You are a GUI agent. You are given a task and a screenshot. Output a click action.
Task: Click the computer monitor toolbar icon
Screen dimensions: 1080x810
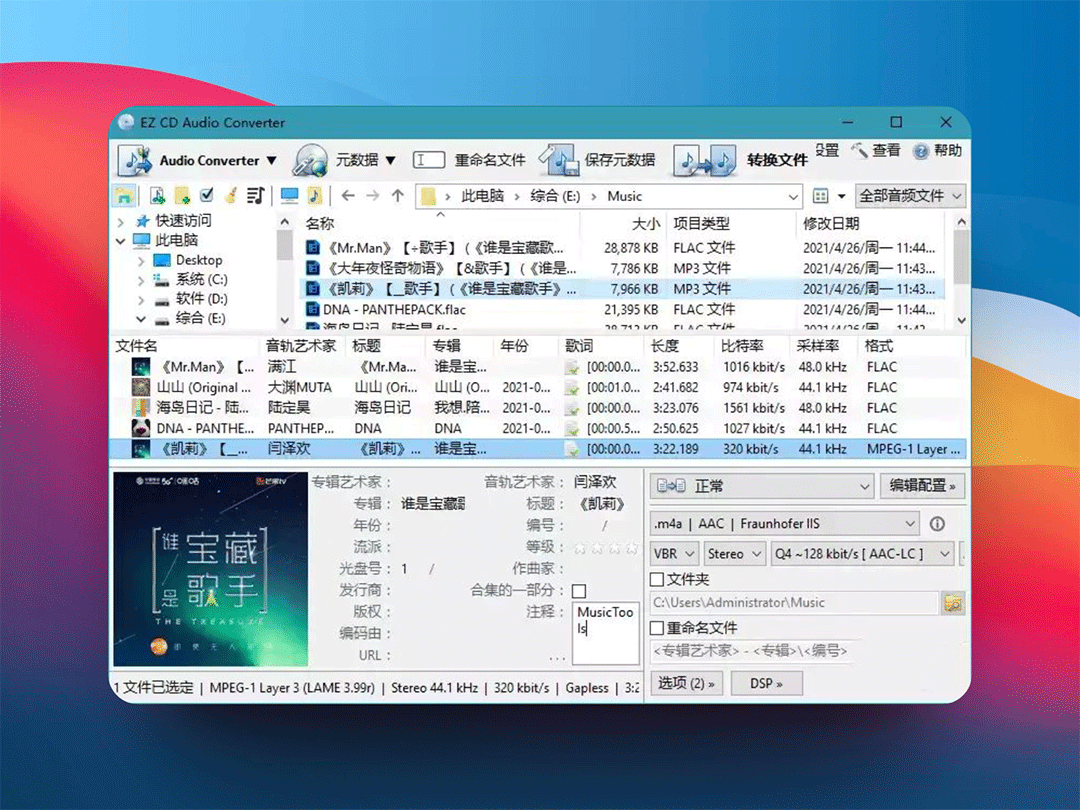coord(289,196)
